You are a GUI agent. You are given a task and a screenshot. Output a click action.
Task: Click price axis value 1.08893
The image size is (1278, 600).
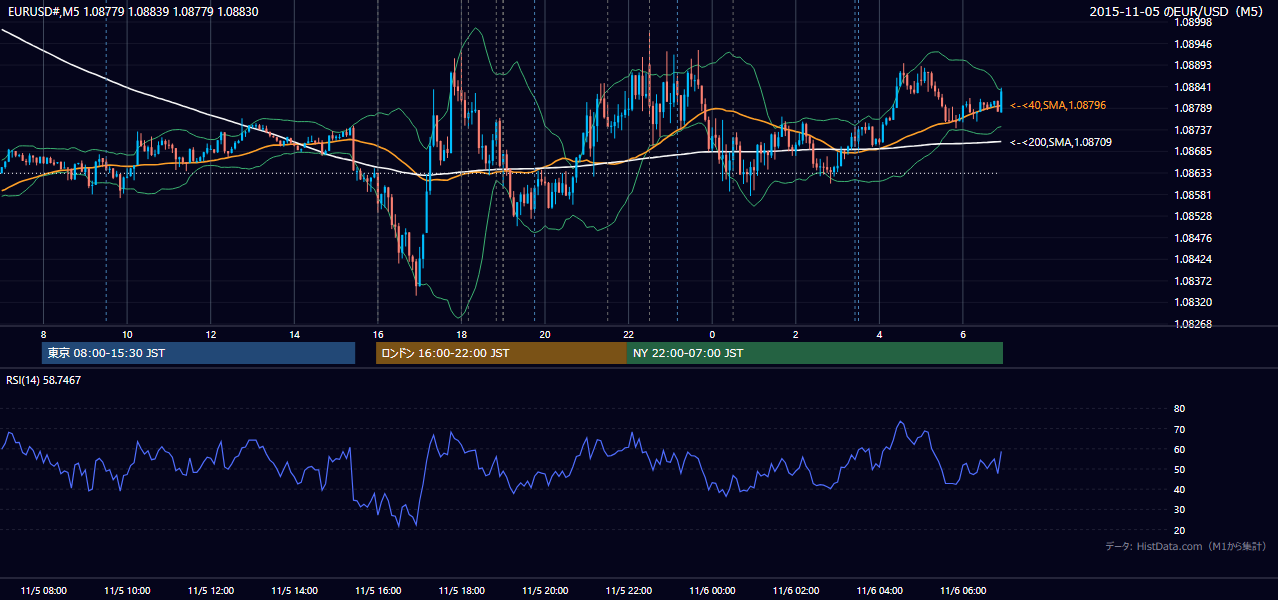(x=1193, y=65)
